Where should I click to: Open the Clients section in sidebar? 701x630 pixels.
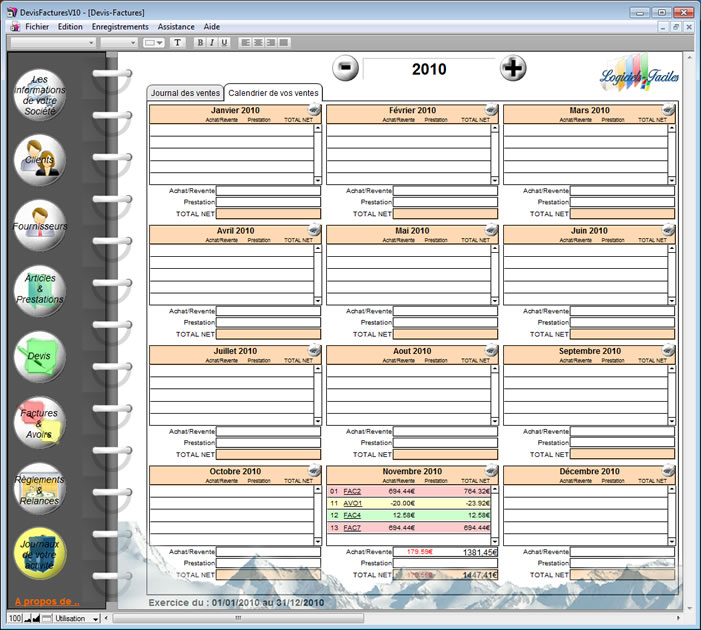[x=40, y=160]
